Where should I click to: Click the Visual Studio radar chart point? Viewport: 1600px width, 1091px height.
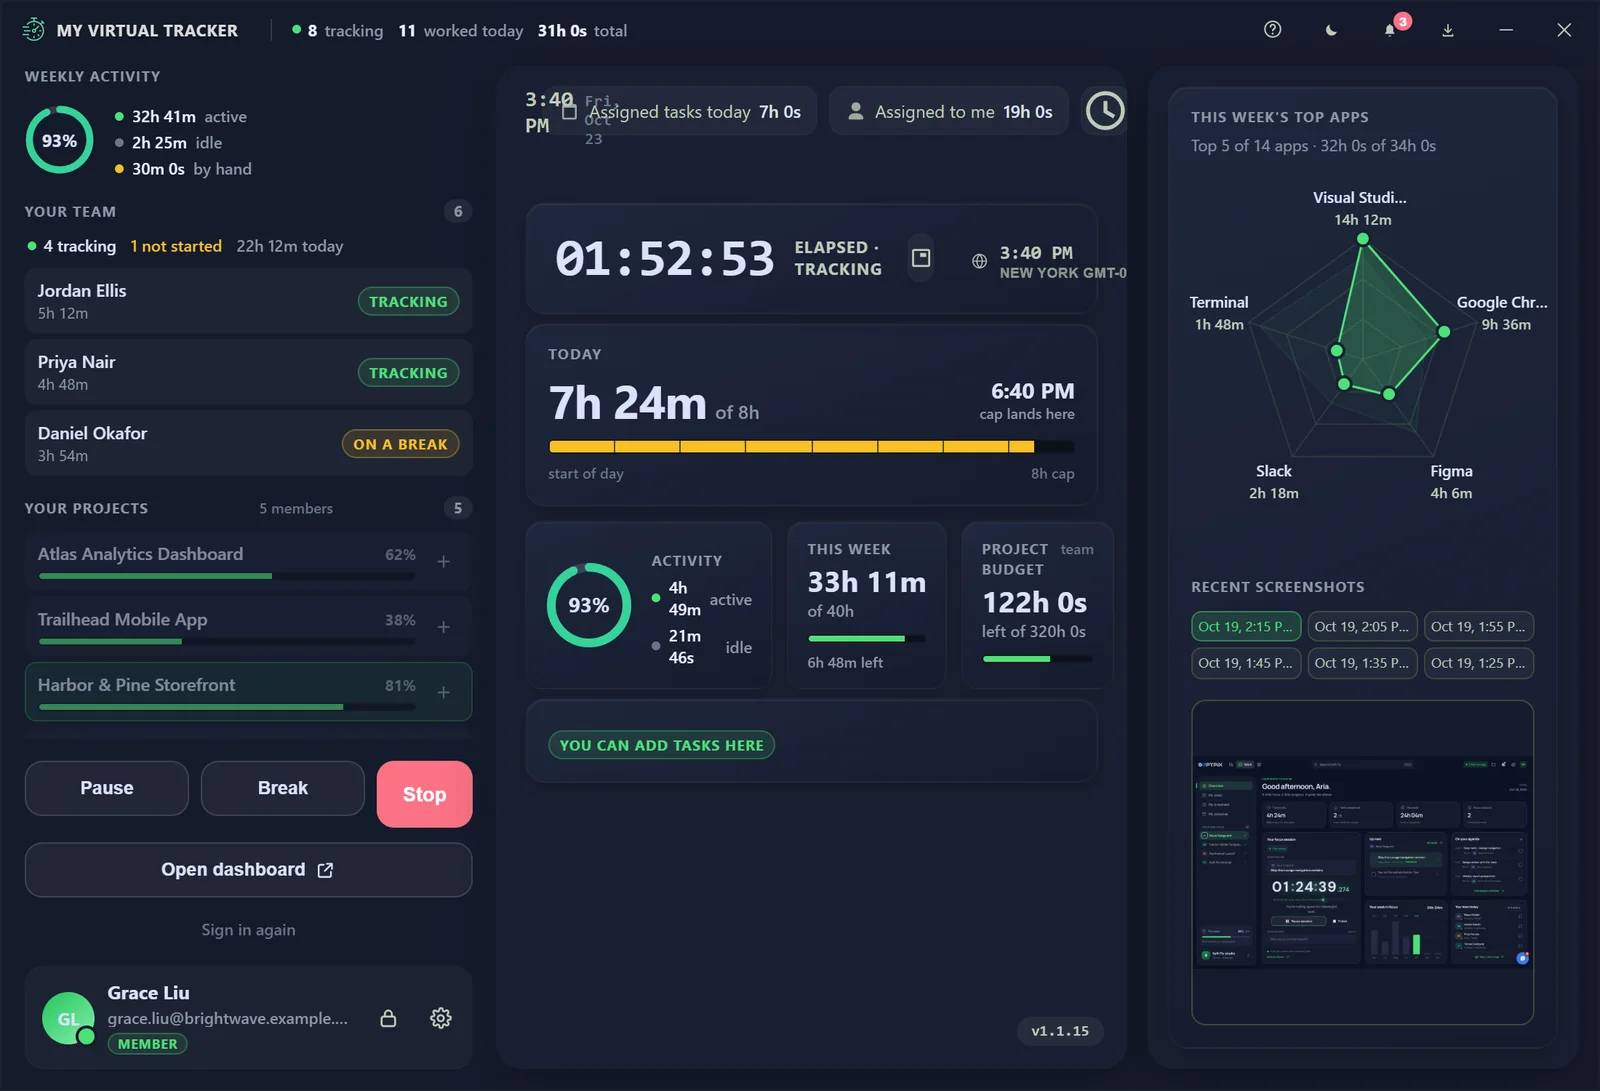click(1362, 239)
